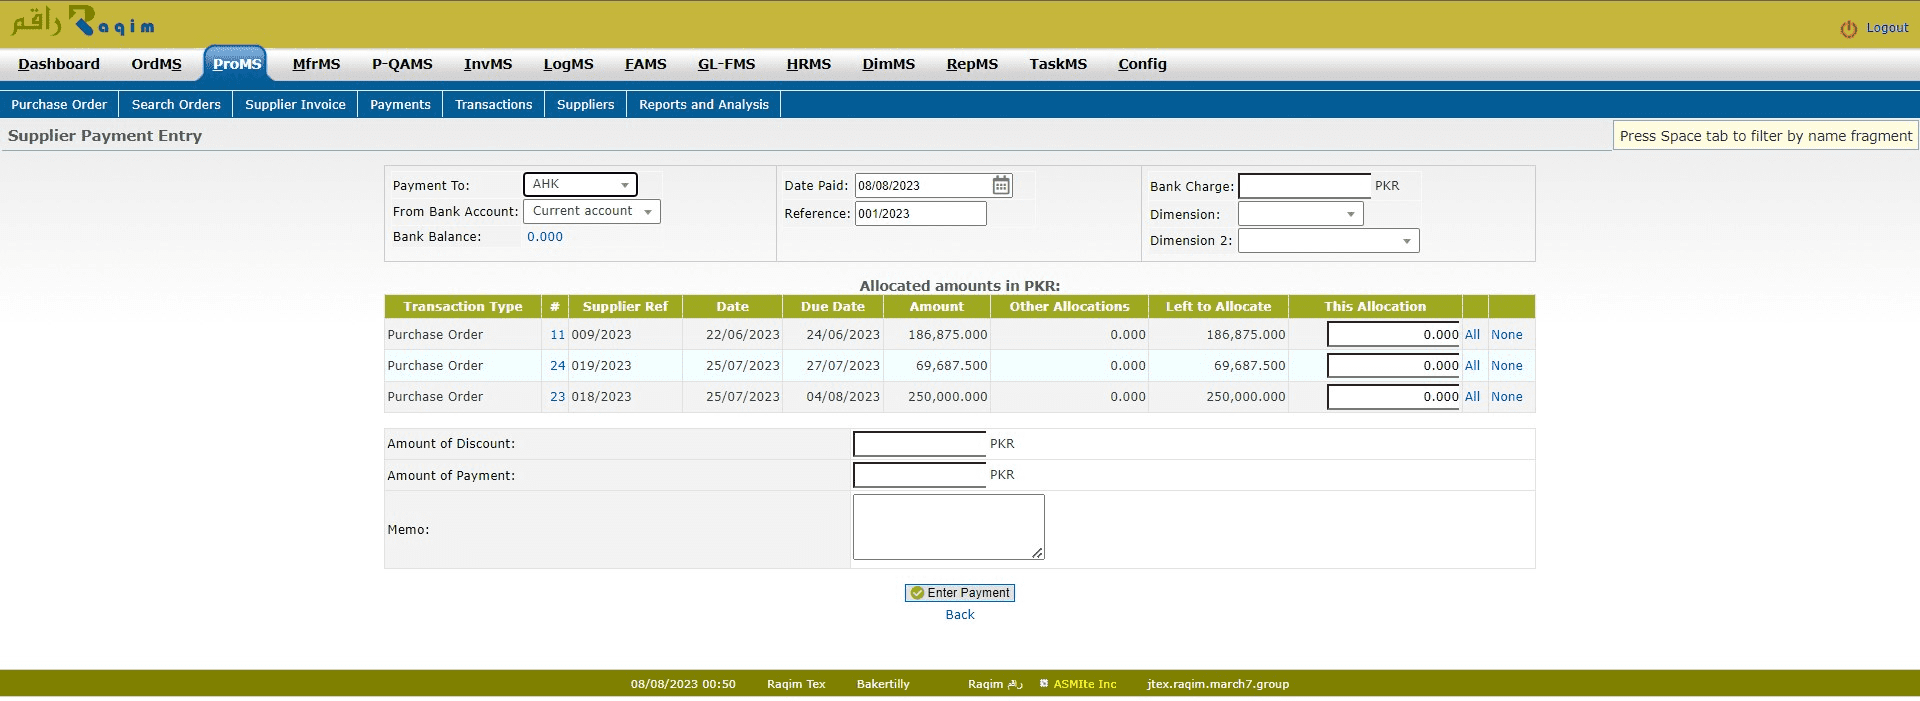
Task: Click the Amount of Payment field
Action: pyautogui.click(x=919, y=475)
